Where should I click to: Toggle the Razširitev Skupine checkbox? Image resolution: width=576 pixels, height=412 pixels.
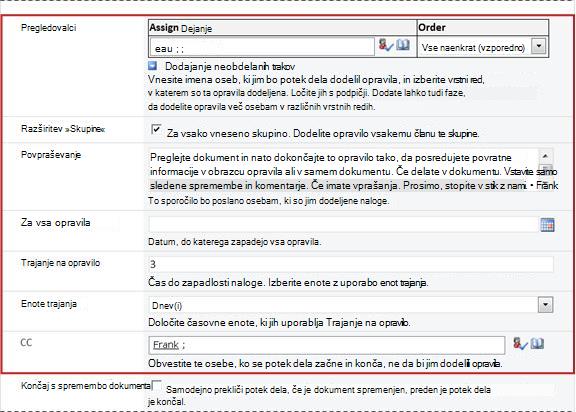pos(156,129)
